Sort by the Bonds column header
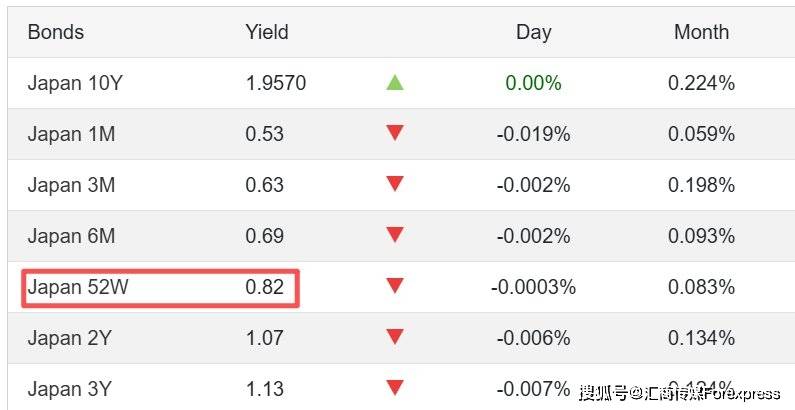 (56, 32)
